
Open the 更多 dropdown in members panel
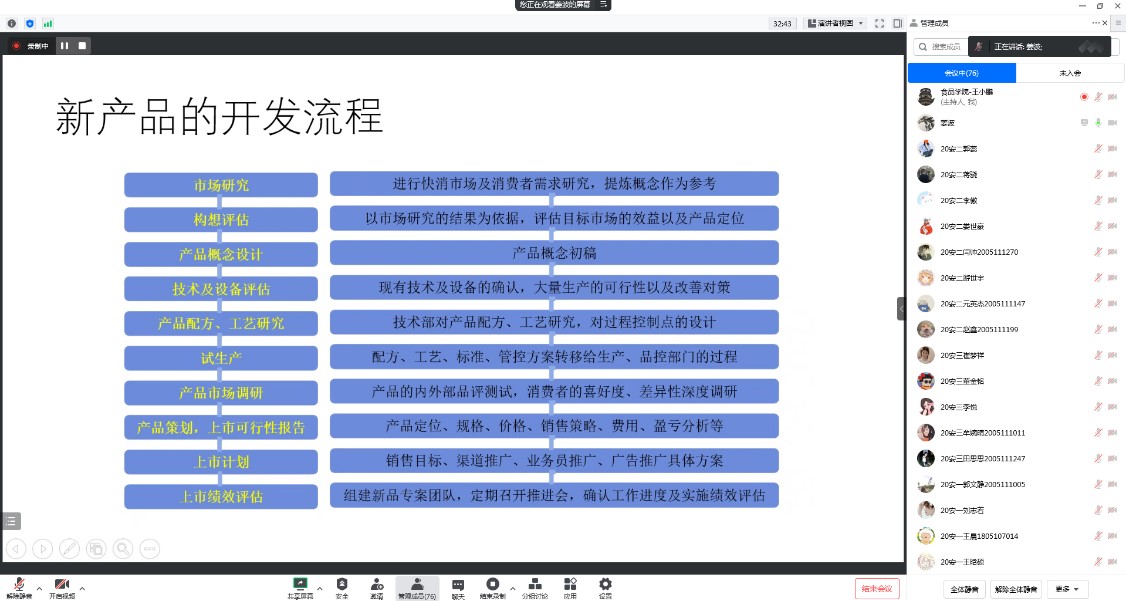pyautogui.click(x=1067, y=589)
